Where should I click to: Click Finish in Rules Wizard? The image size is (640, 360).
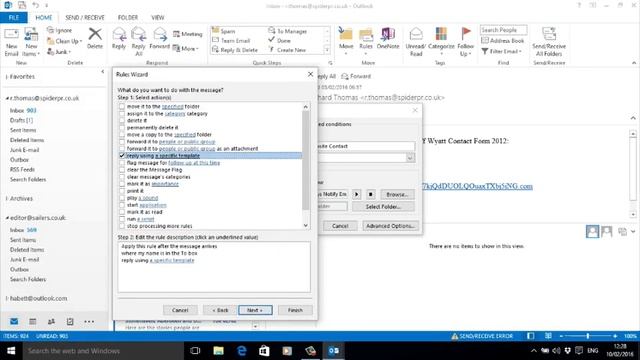tap(295, 310)
